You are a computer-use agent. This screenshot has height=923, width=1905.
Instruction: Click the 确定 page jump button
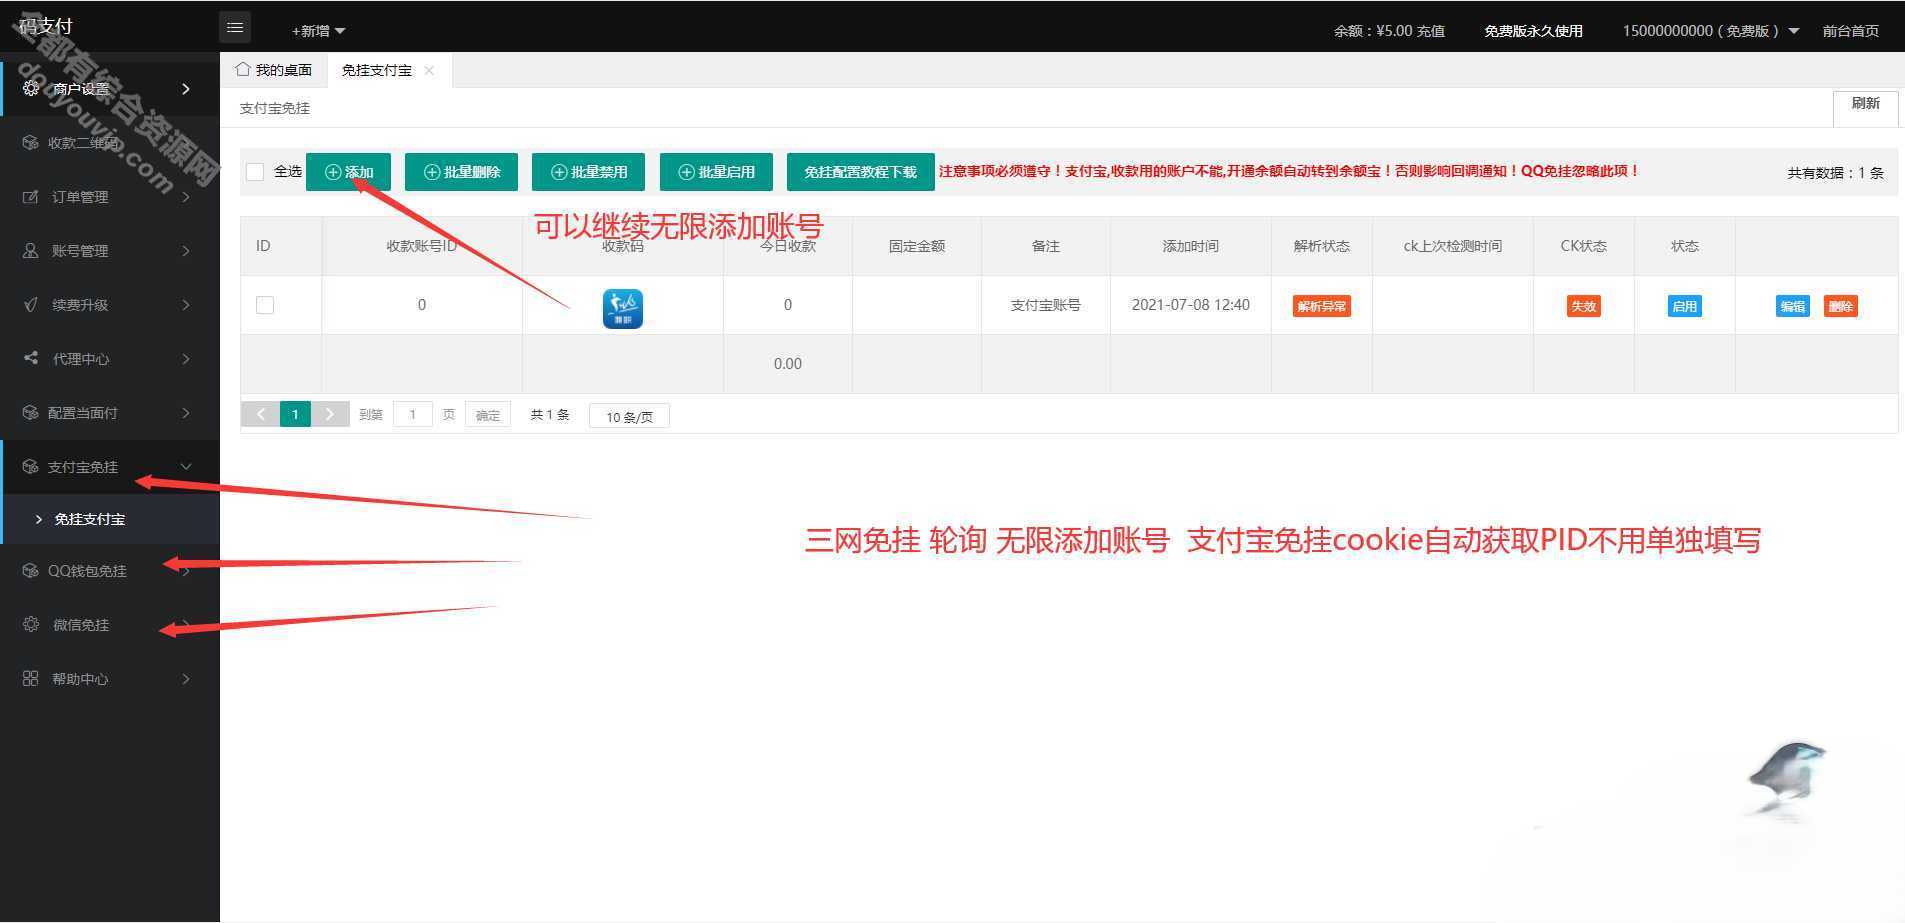[488, 414]
